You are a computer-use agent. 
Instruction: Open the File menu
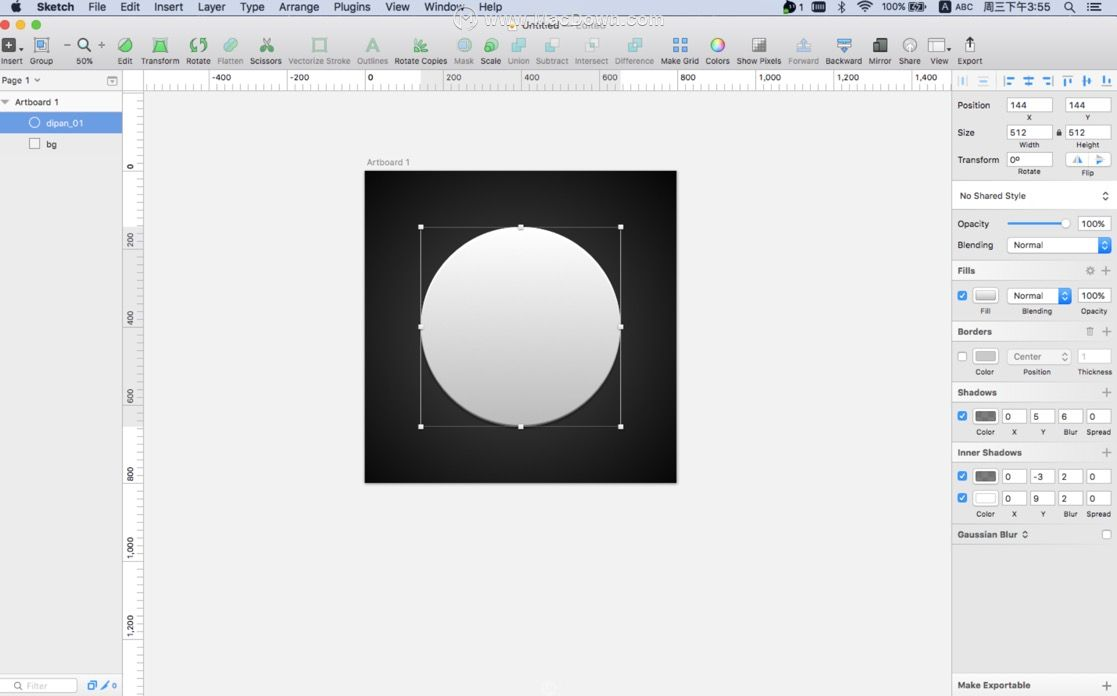[x=97, y=7]
